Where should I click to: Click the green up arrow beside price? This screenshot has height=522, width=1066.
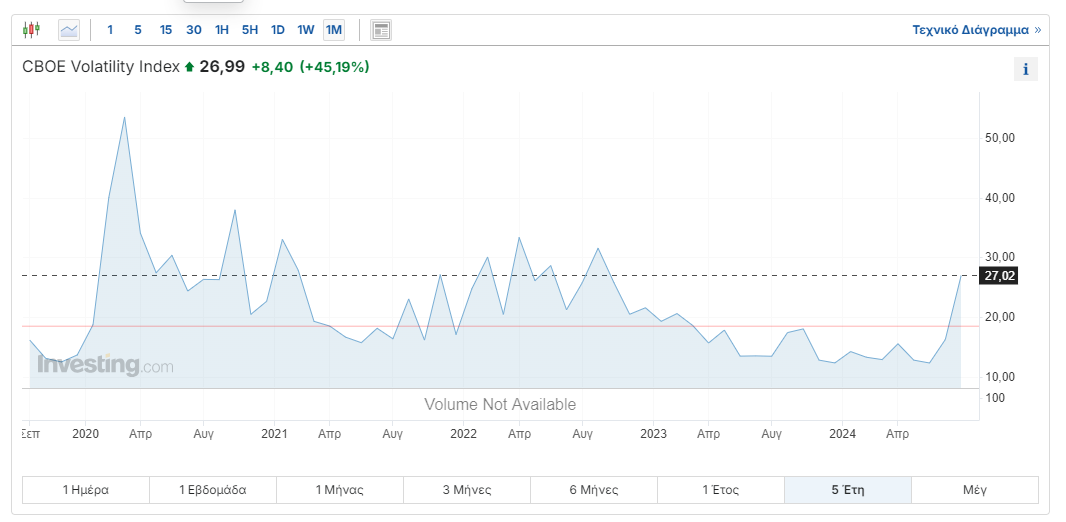click(189, 68)
